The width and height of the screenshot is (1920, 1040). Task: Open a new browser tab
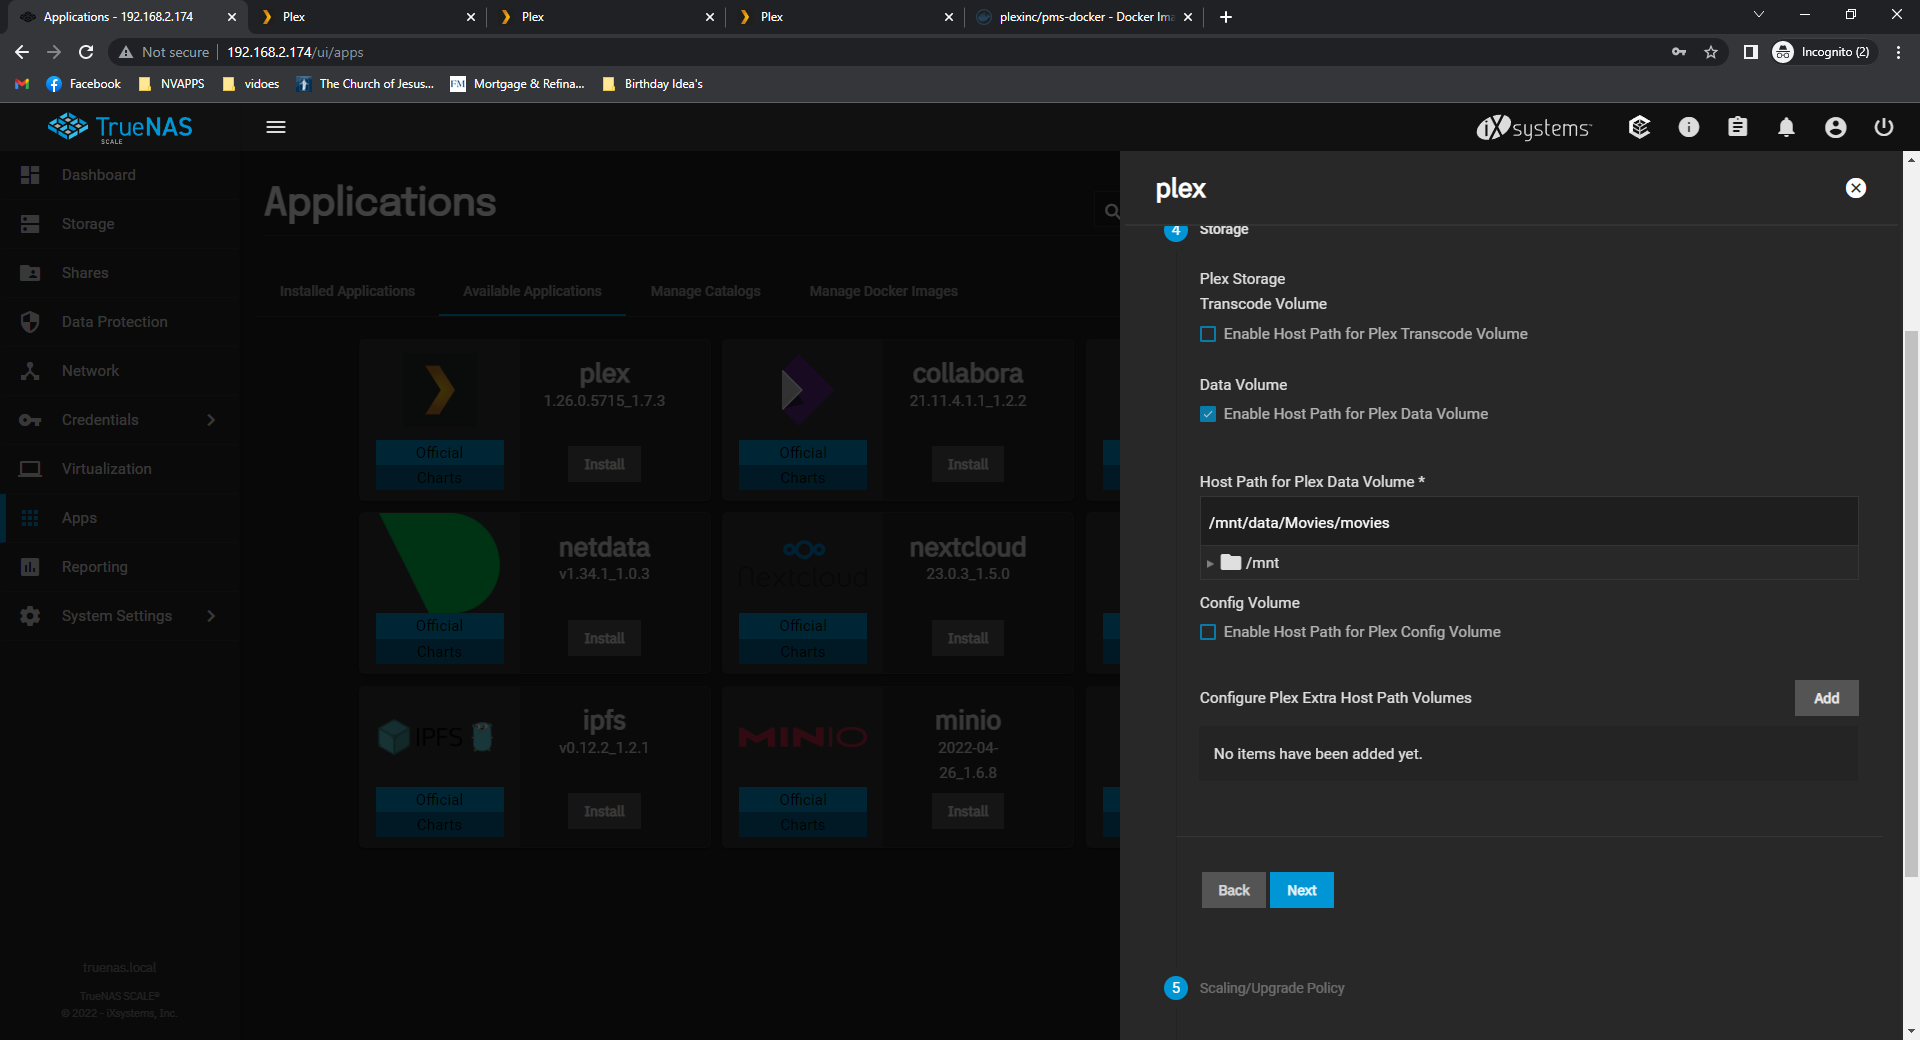click(1226, 17)
